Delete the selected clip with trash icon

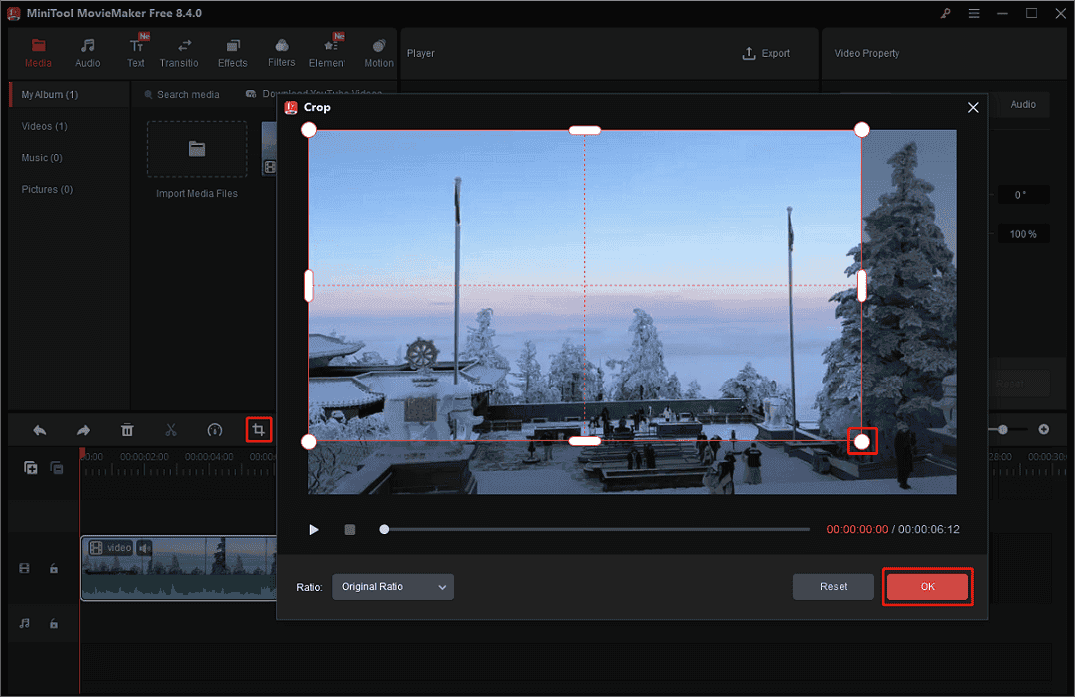click(x=127, y=429)
